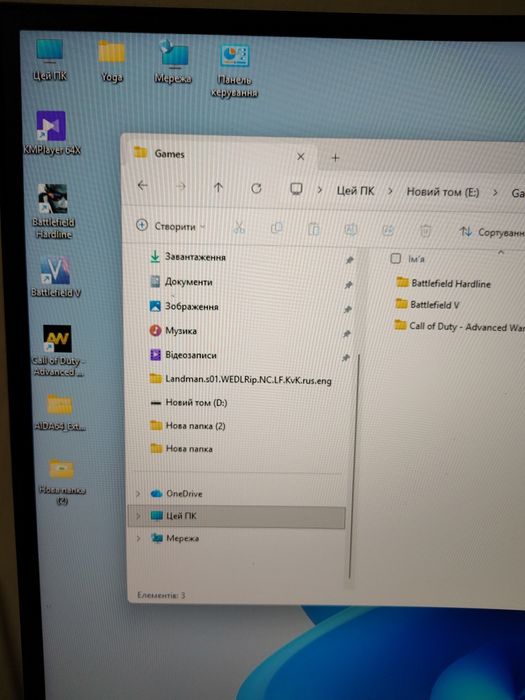
Task: Select Цей ПК in navigation pane
Action: (237, 517)
